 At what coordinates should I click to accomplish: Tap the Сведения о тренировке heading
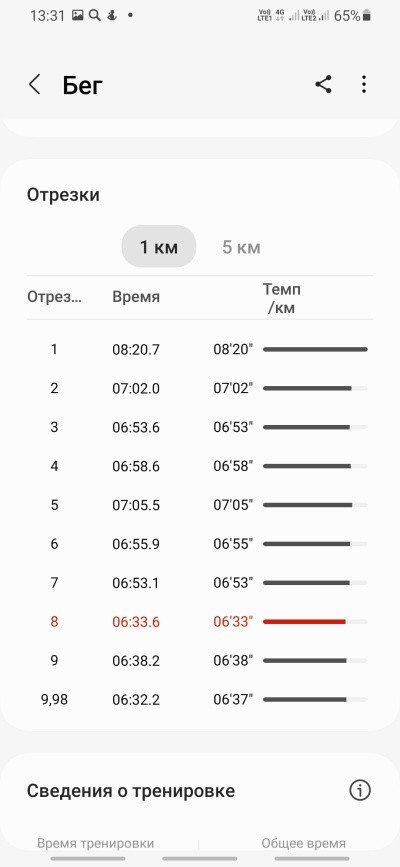click(131, 791)
